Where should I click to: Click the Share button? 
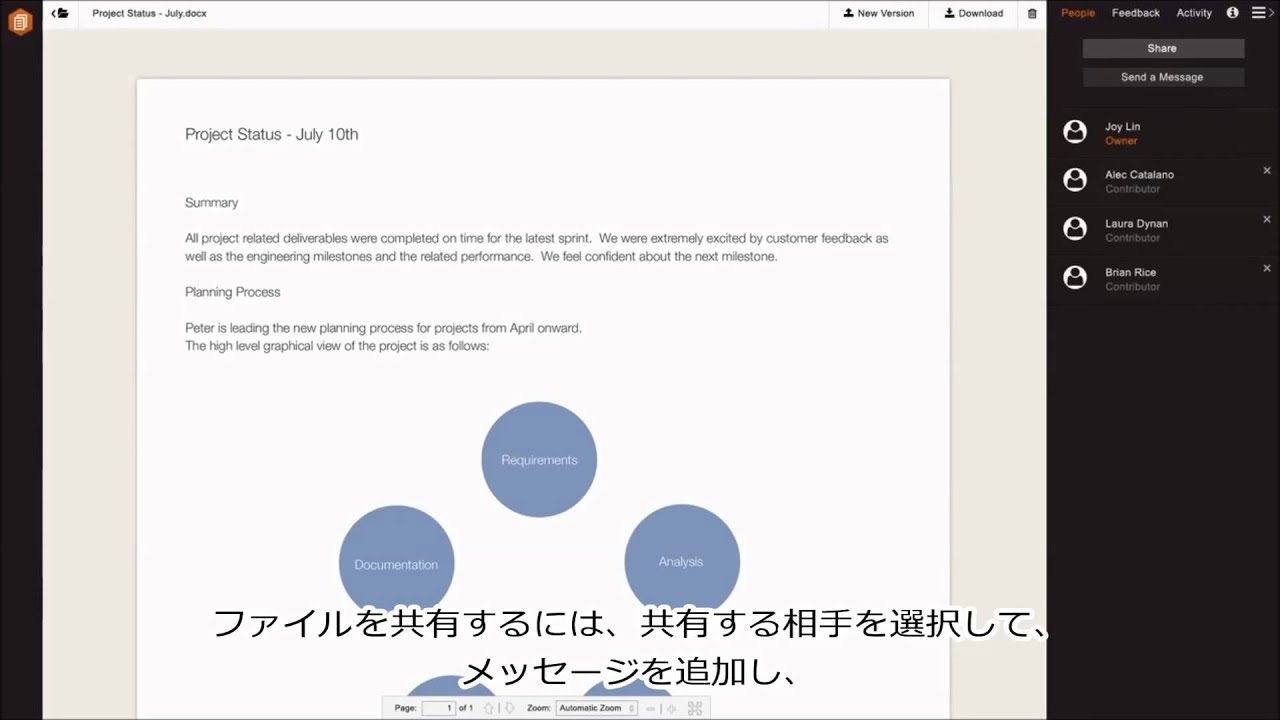(1163, 48)
